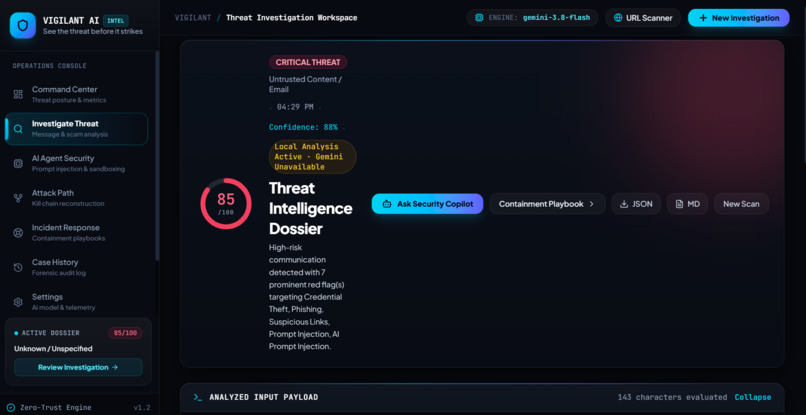Screen dimensions: 806x415
Task: Select Investigate Threat in the sidebar
Action: pyautogui.click(x=76, y=129)
